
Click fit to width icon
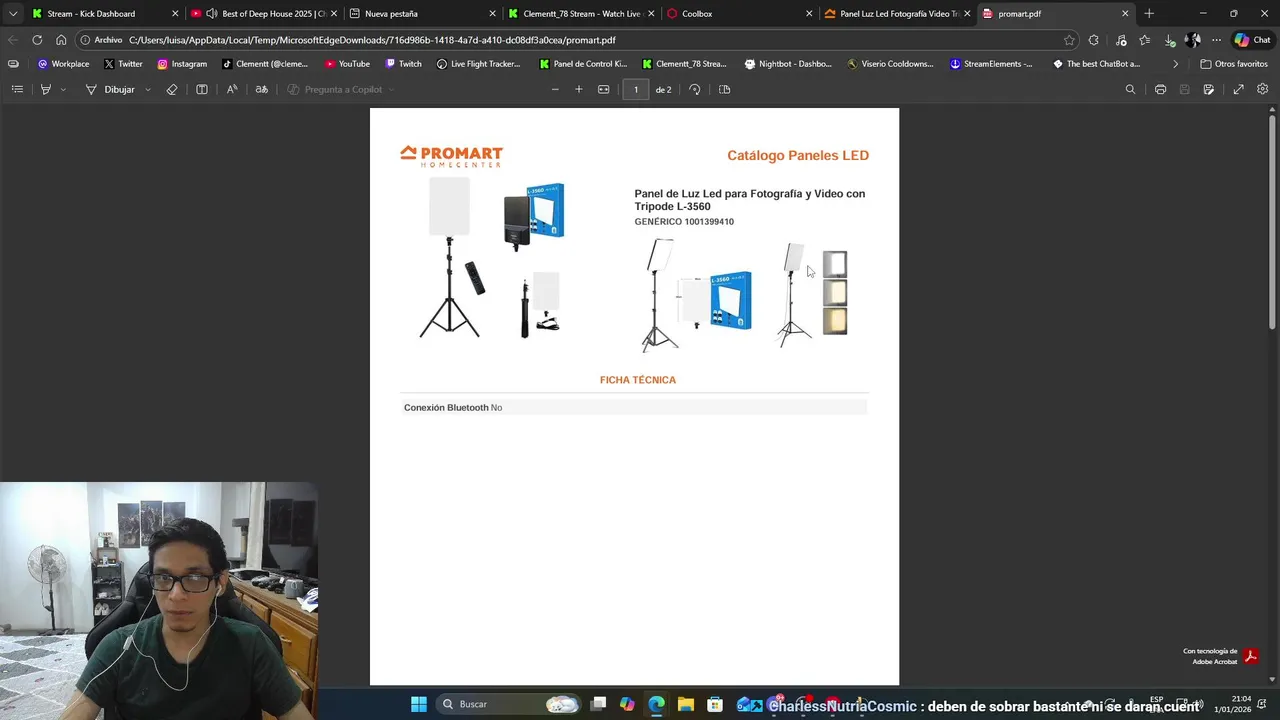point(603,89)
